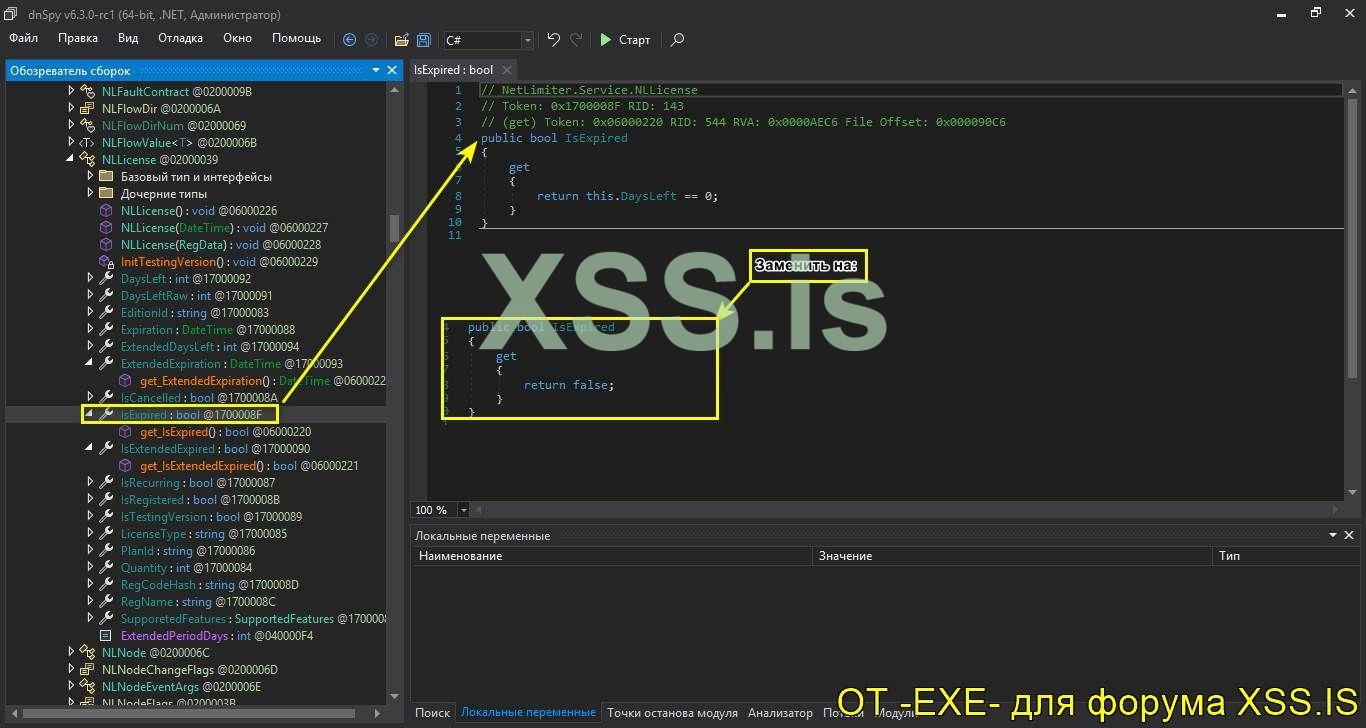Expand the NLNodeChangeFlags node
This screenshot has width=1366, height=728.
click(x=71, y=669)
